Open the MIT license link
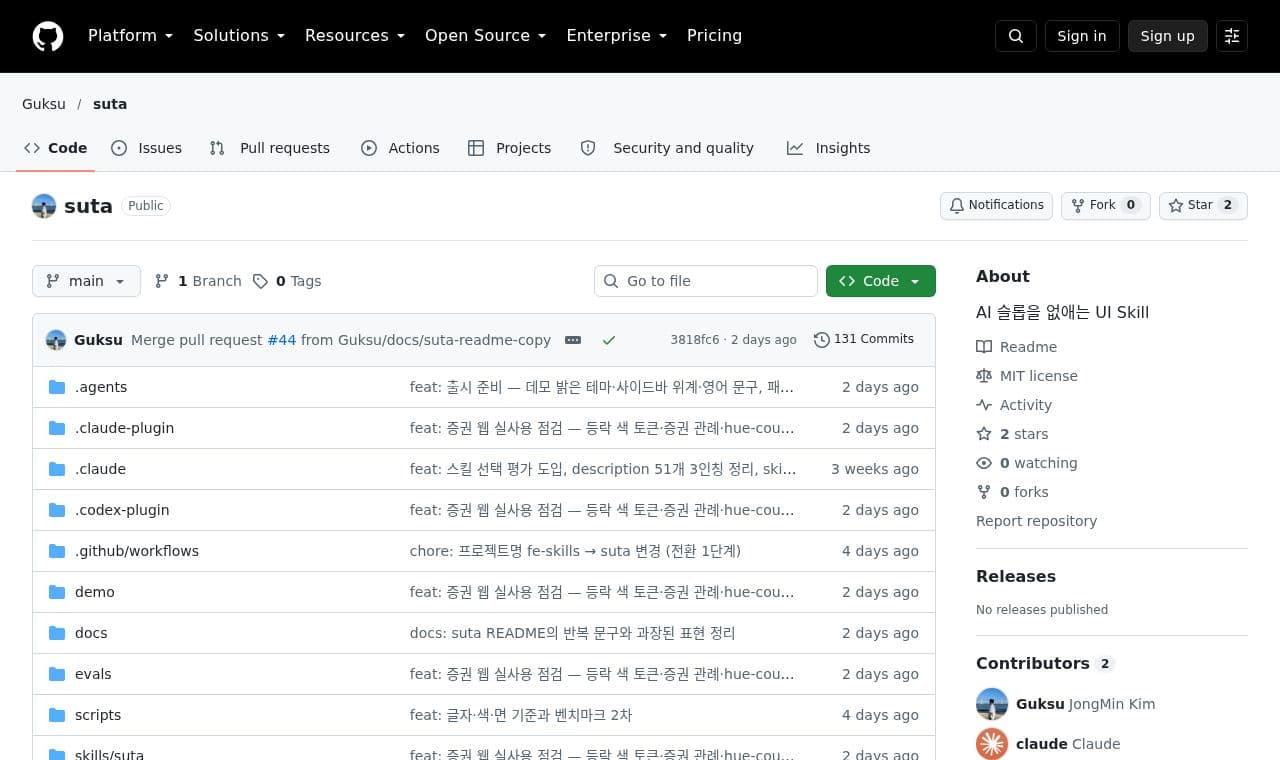1280x760 pixels. point(1027,376)
